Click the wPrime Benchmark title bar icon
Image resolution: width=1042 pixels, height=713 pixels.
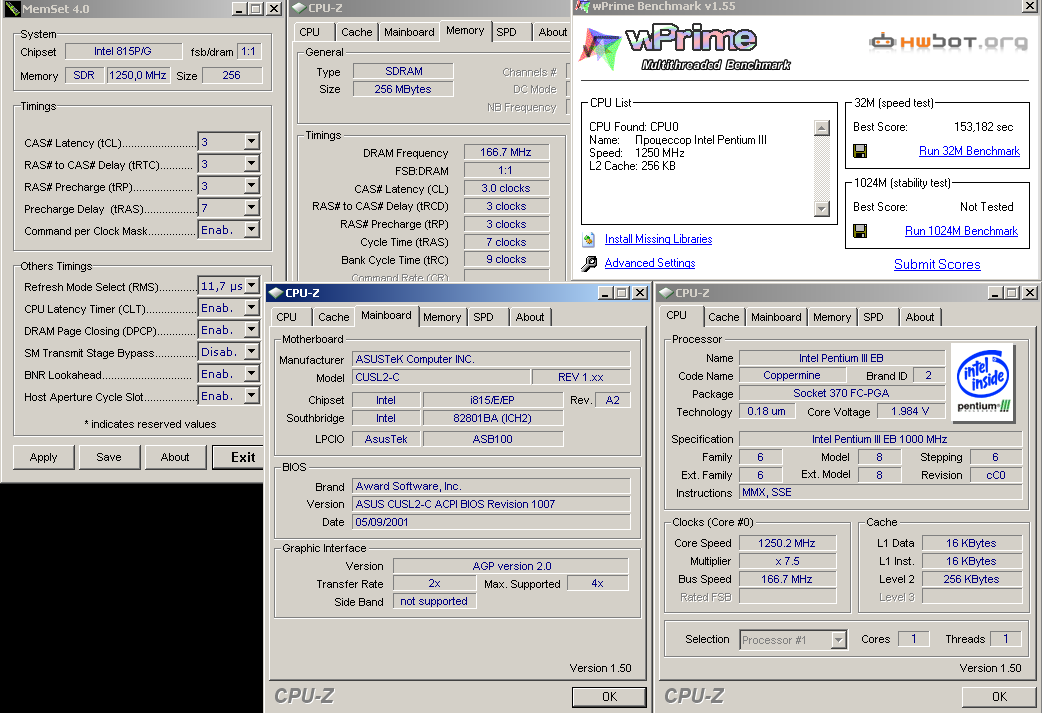(583, 7)
